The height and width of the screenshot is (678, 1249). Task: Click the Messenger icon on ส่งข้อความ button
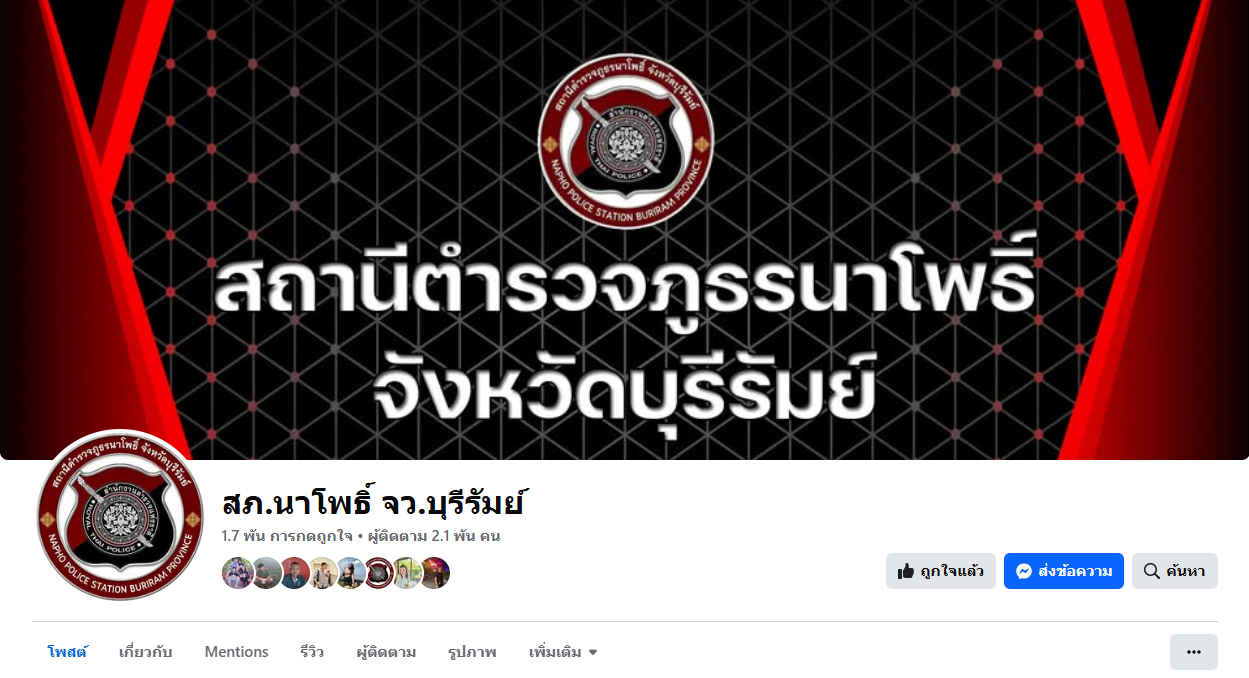[x=1023, y=571]
